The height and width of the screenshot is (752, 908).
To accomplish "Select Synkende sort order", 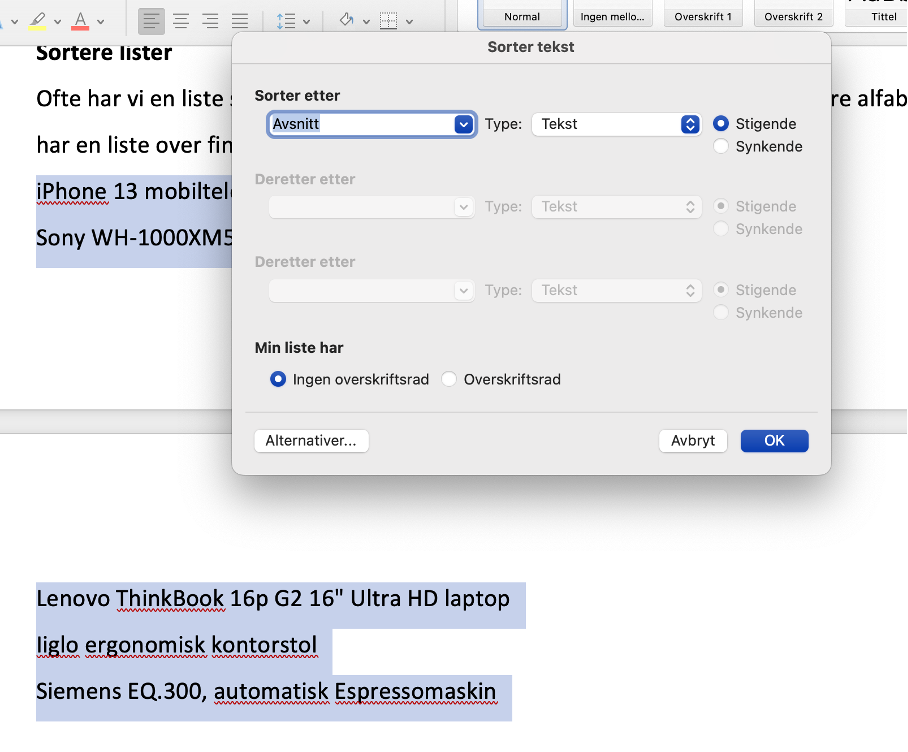I will coord(721,146).
